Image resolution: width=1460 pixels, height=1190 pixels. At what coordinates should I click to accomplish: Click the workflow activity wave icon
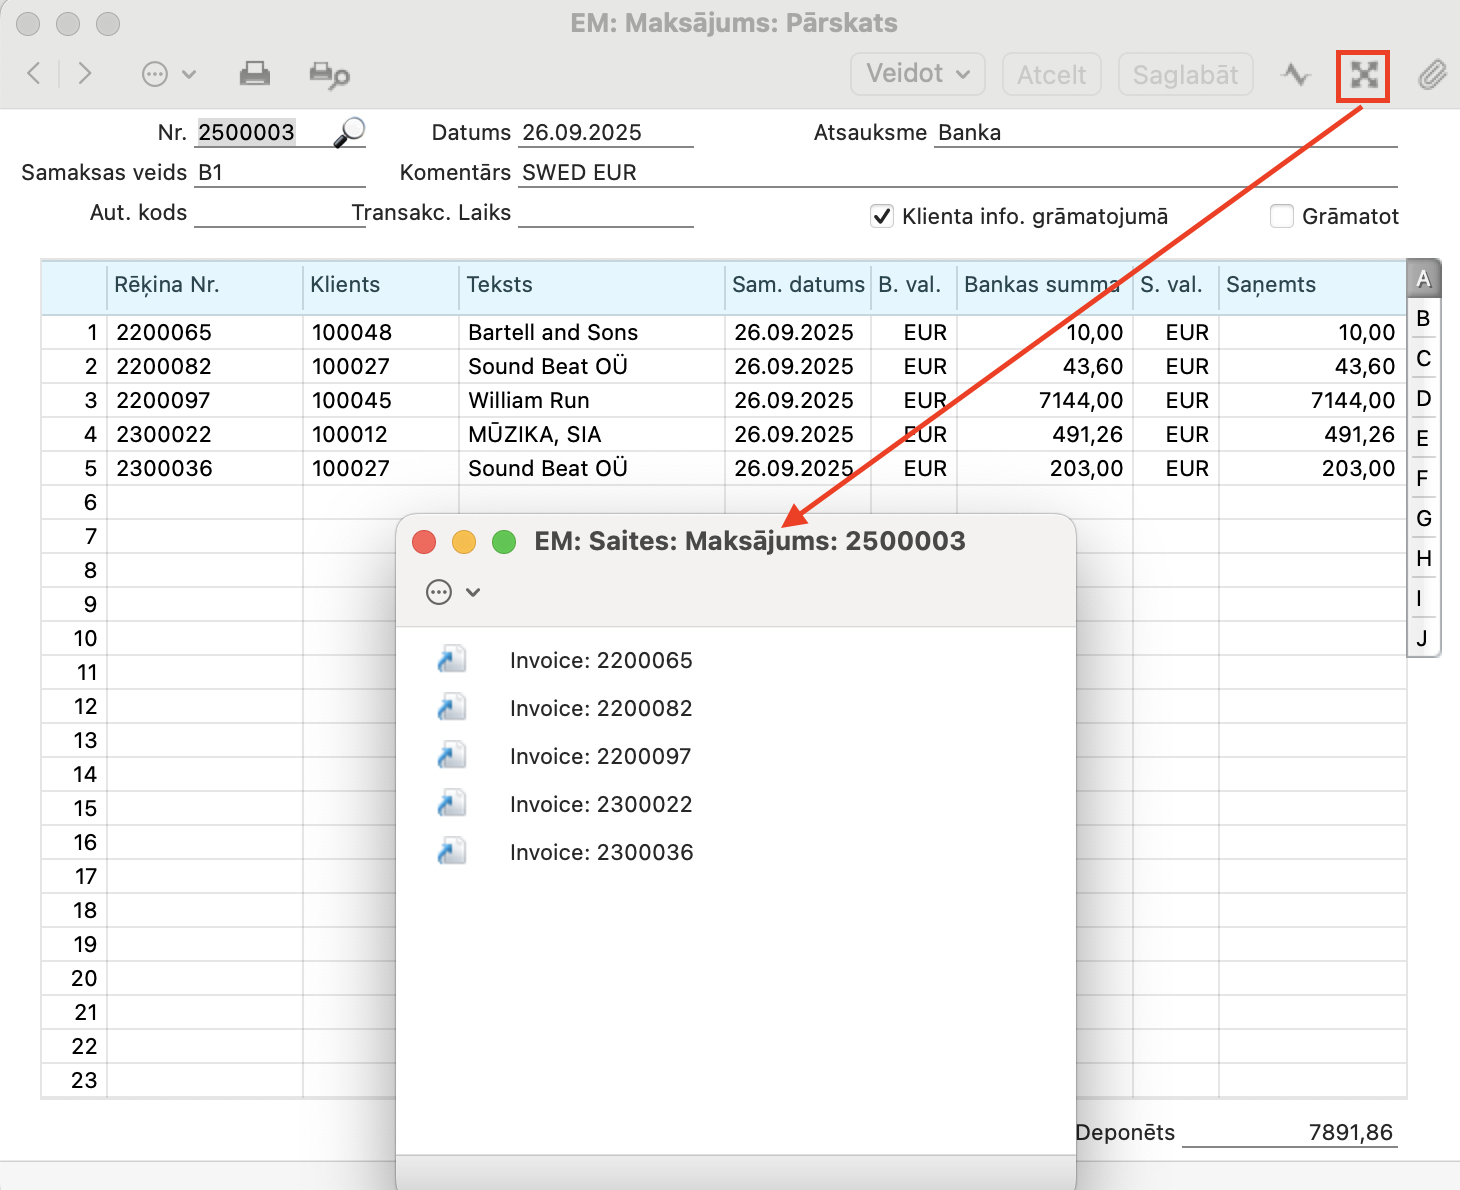pyautogui.click(x=1296, y=75)
